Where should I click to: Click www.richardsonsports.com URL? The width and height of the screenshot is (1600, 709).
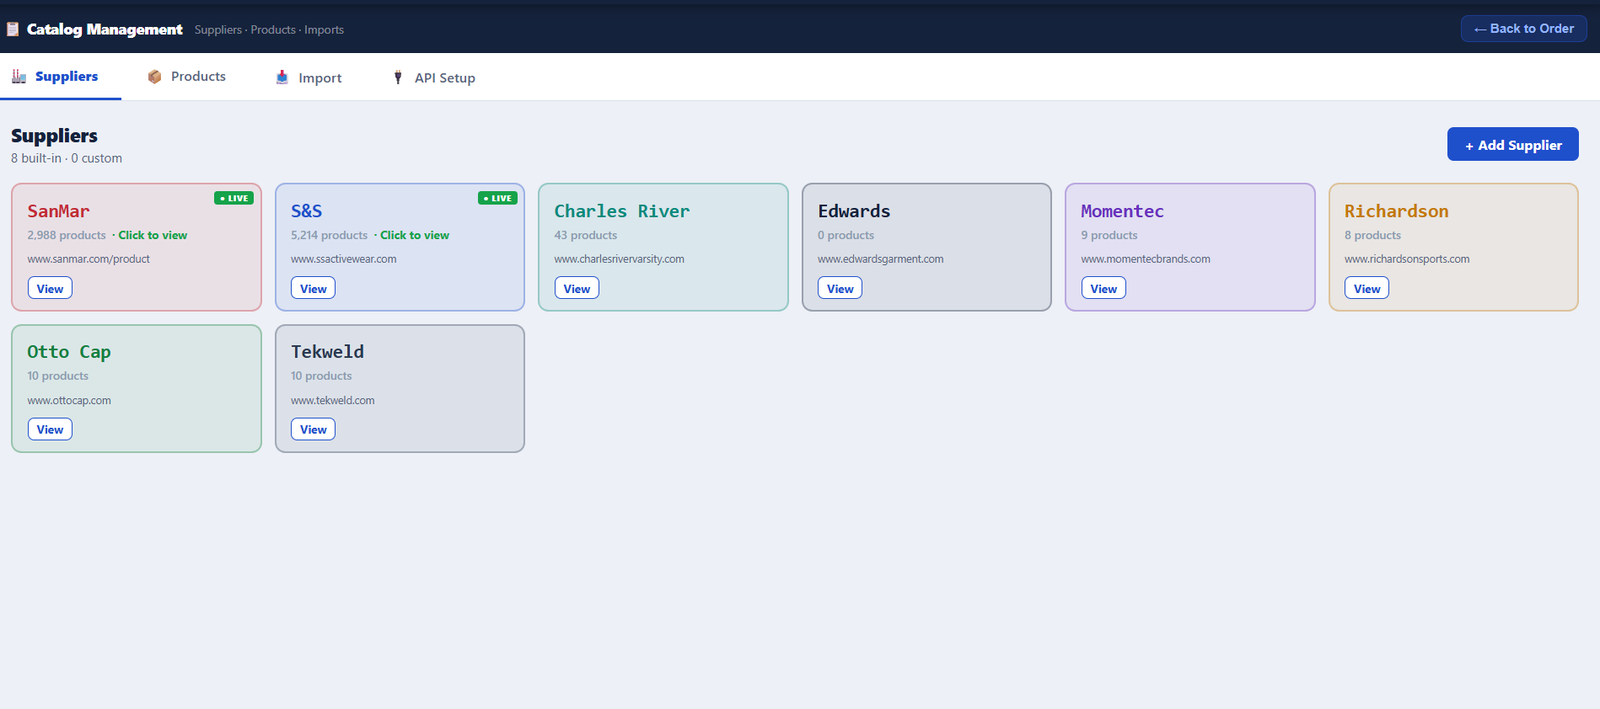[1406, 259]
